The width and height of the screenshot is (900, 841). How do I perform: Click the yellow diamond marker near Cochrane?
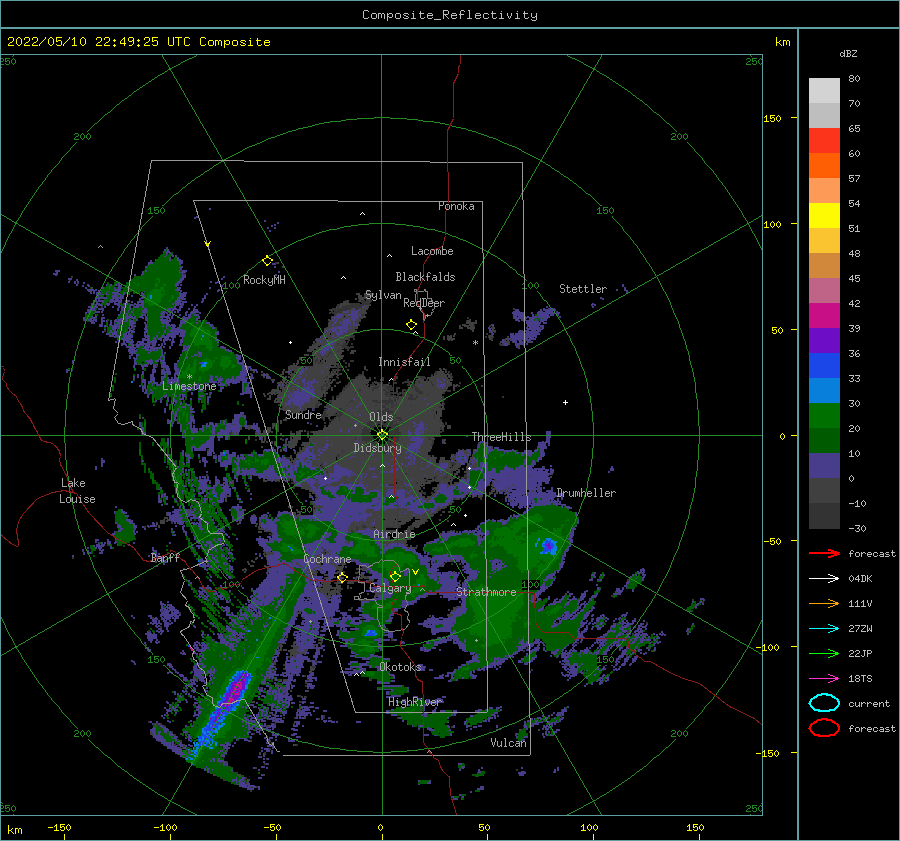pos(342,578)
